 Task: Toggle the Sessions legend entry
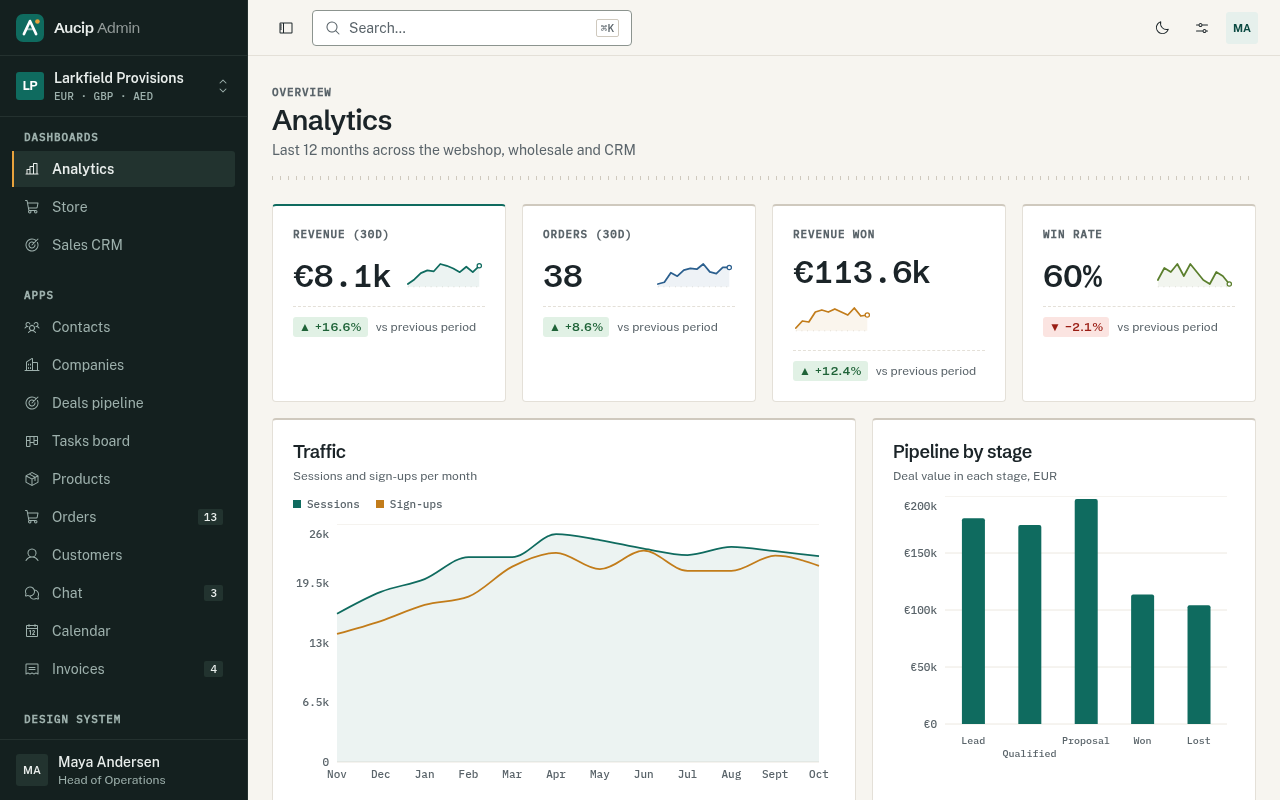(326, 504)
